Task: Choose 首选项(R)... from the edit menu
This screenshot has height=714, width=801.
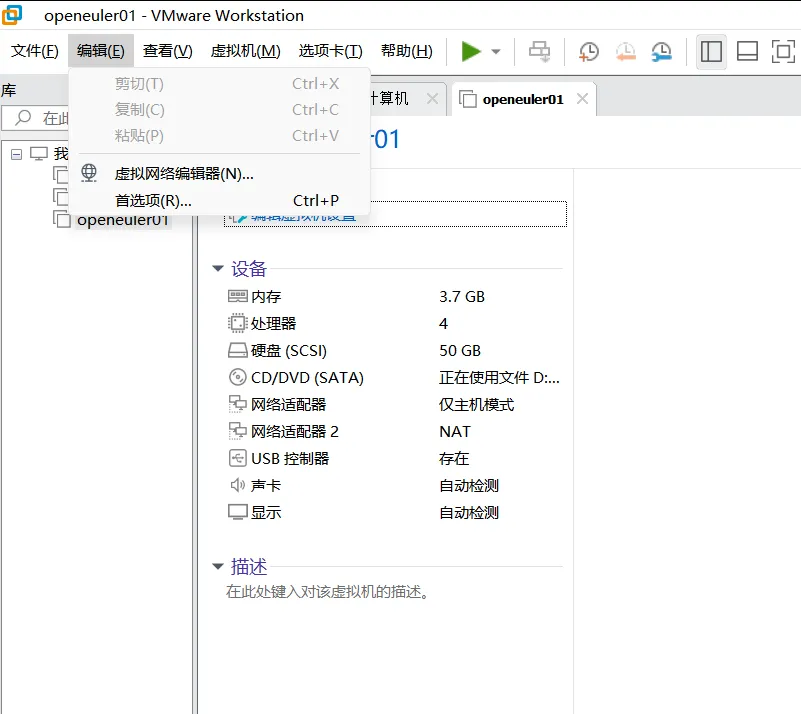Action: click(x=220, y=201)
